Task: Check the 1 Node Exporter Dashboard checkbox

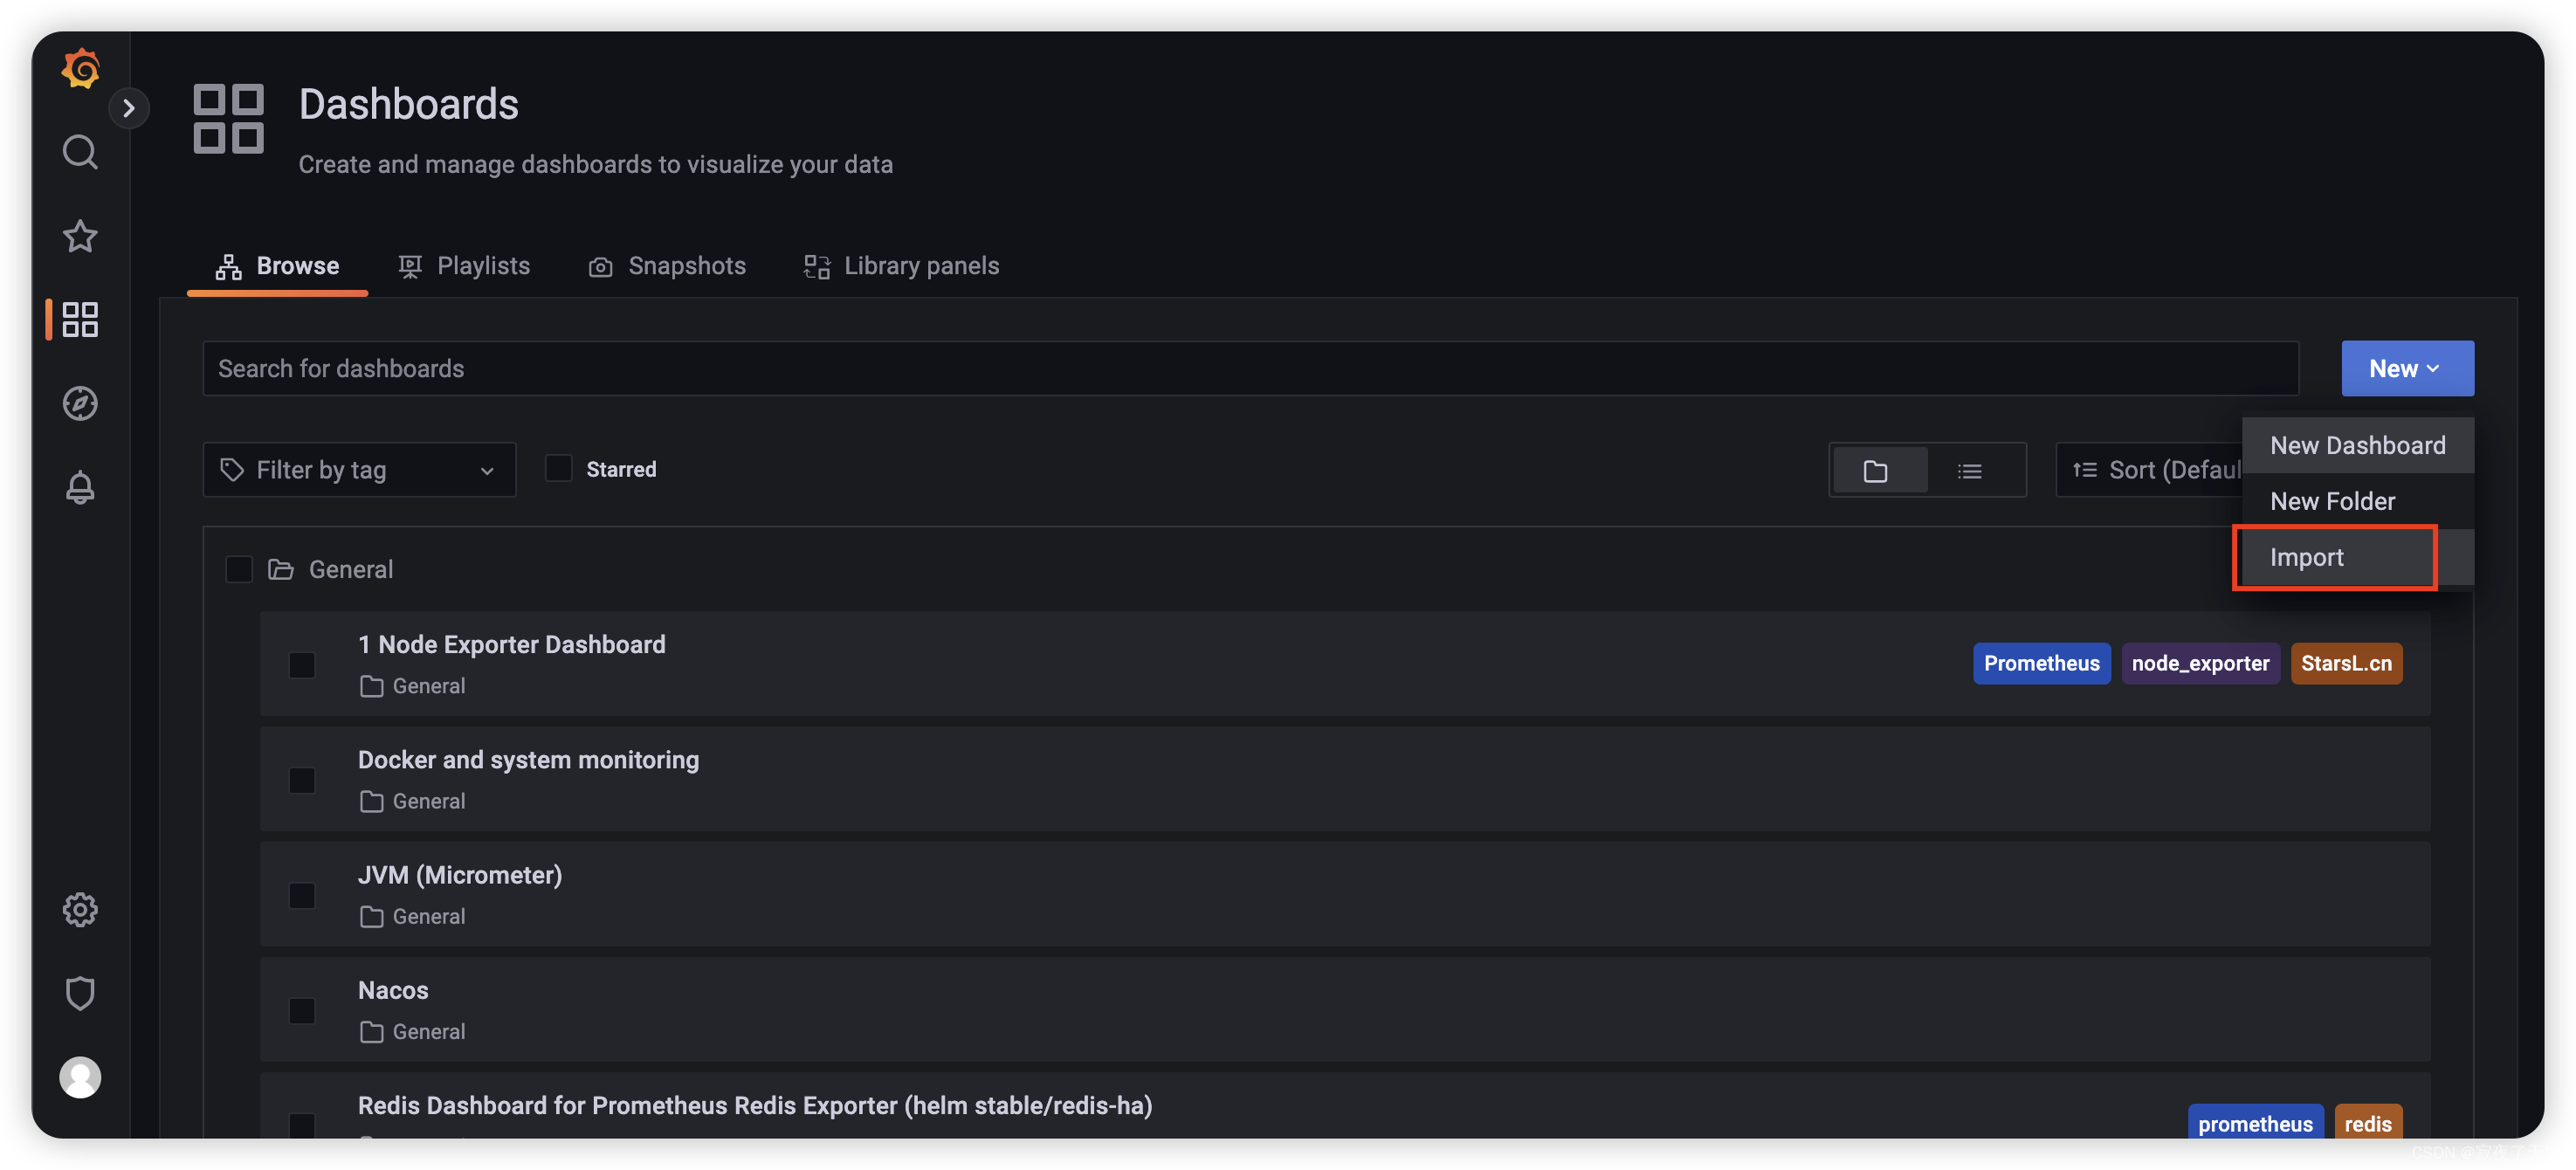Action: click(302, 664)
